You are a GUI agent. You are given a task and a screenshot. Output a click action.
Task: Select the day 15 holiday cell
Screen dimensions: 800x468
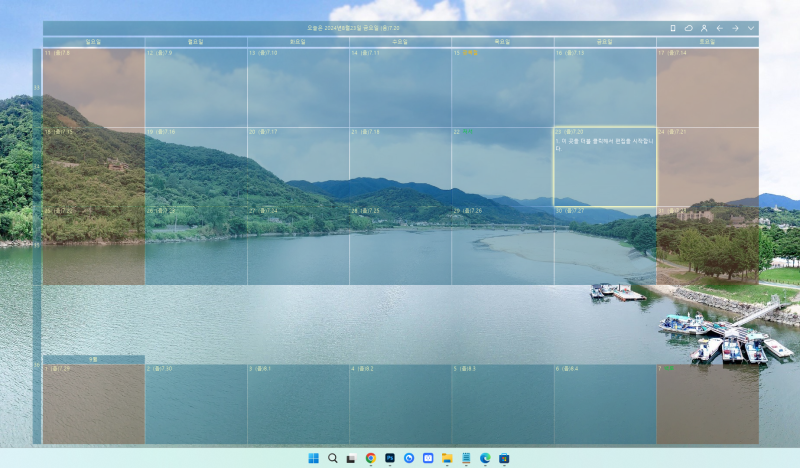503,88
